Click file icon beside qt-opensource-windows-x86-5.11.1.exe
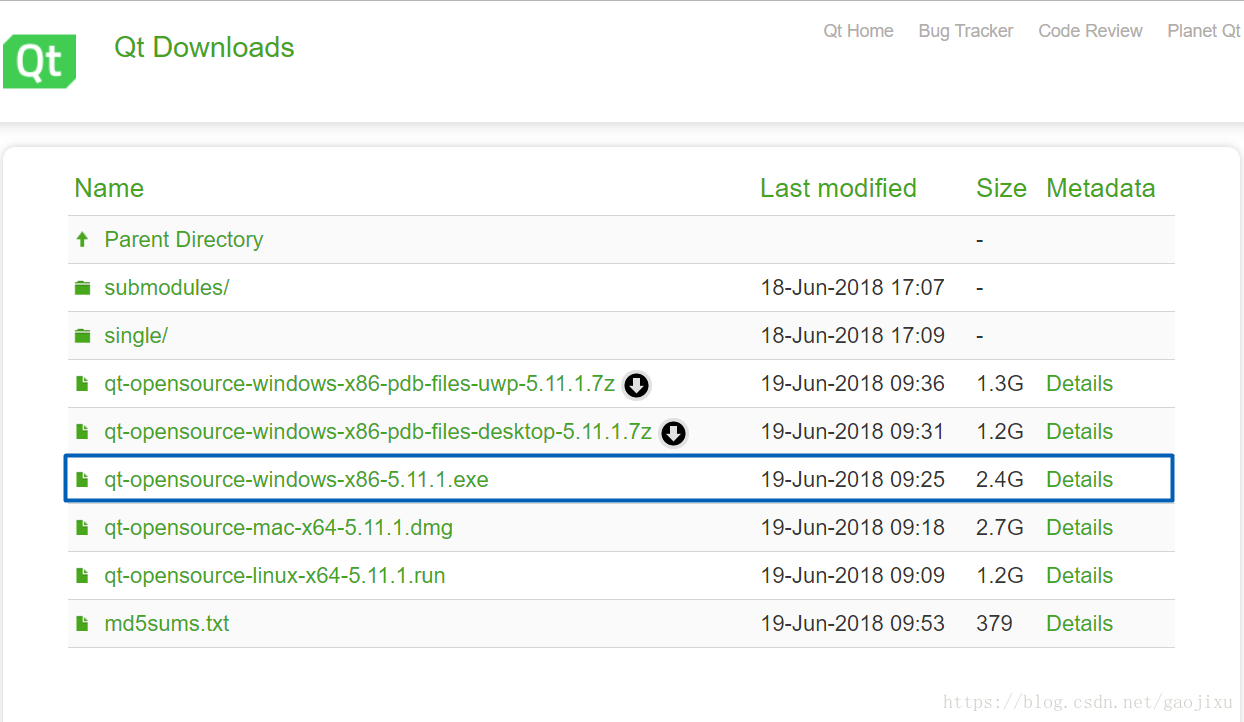The height and width of the screenshot is (722, 1244). click(82, 480)
